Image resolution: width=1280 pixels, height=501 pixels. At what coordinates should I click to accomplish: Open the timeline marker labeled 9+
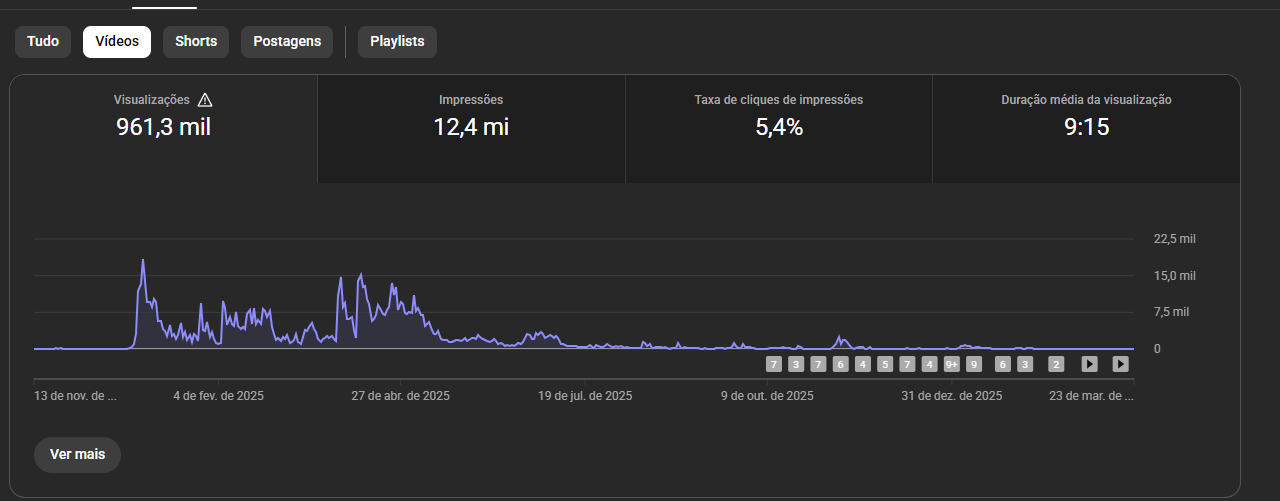point(952,364)
